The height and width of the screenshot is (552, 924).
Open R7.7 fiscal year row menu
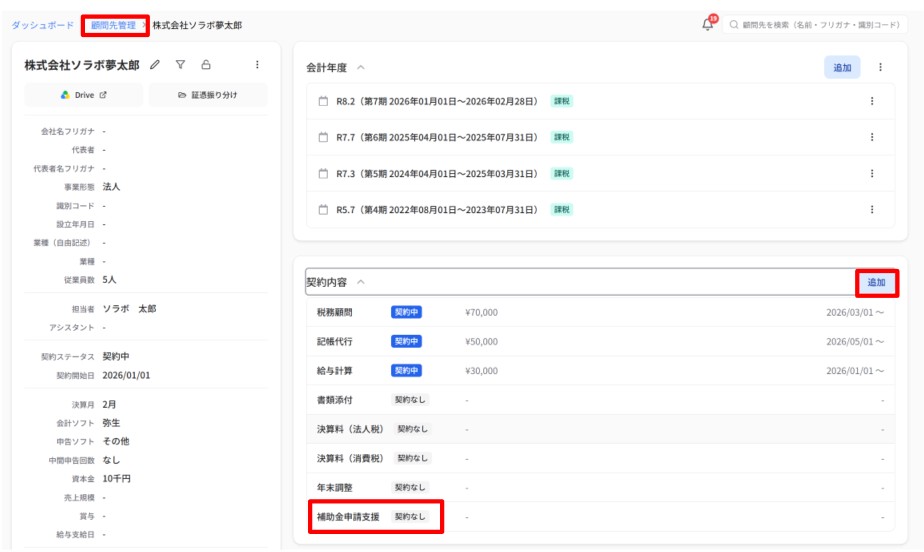click(872, 137)
